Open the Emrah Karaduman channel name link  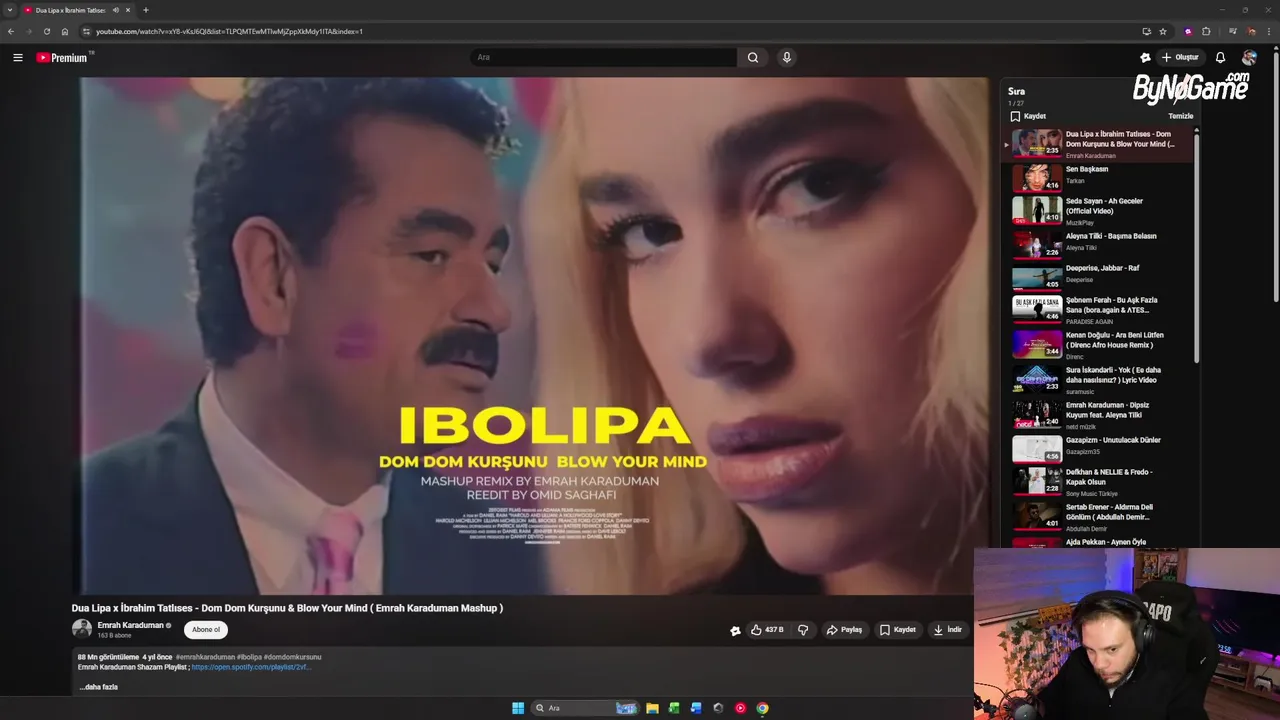tap(130, 625)
